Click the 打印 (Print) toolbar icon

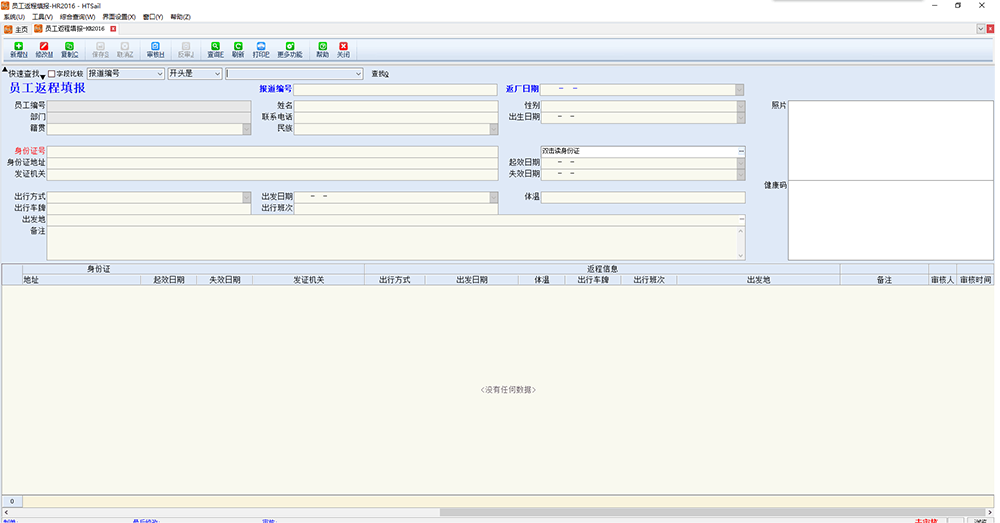[x=261, y=49]
